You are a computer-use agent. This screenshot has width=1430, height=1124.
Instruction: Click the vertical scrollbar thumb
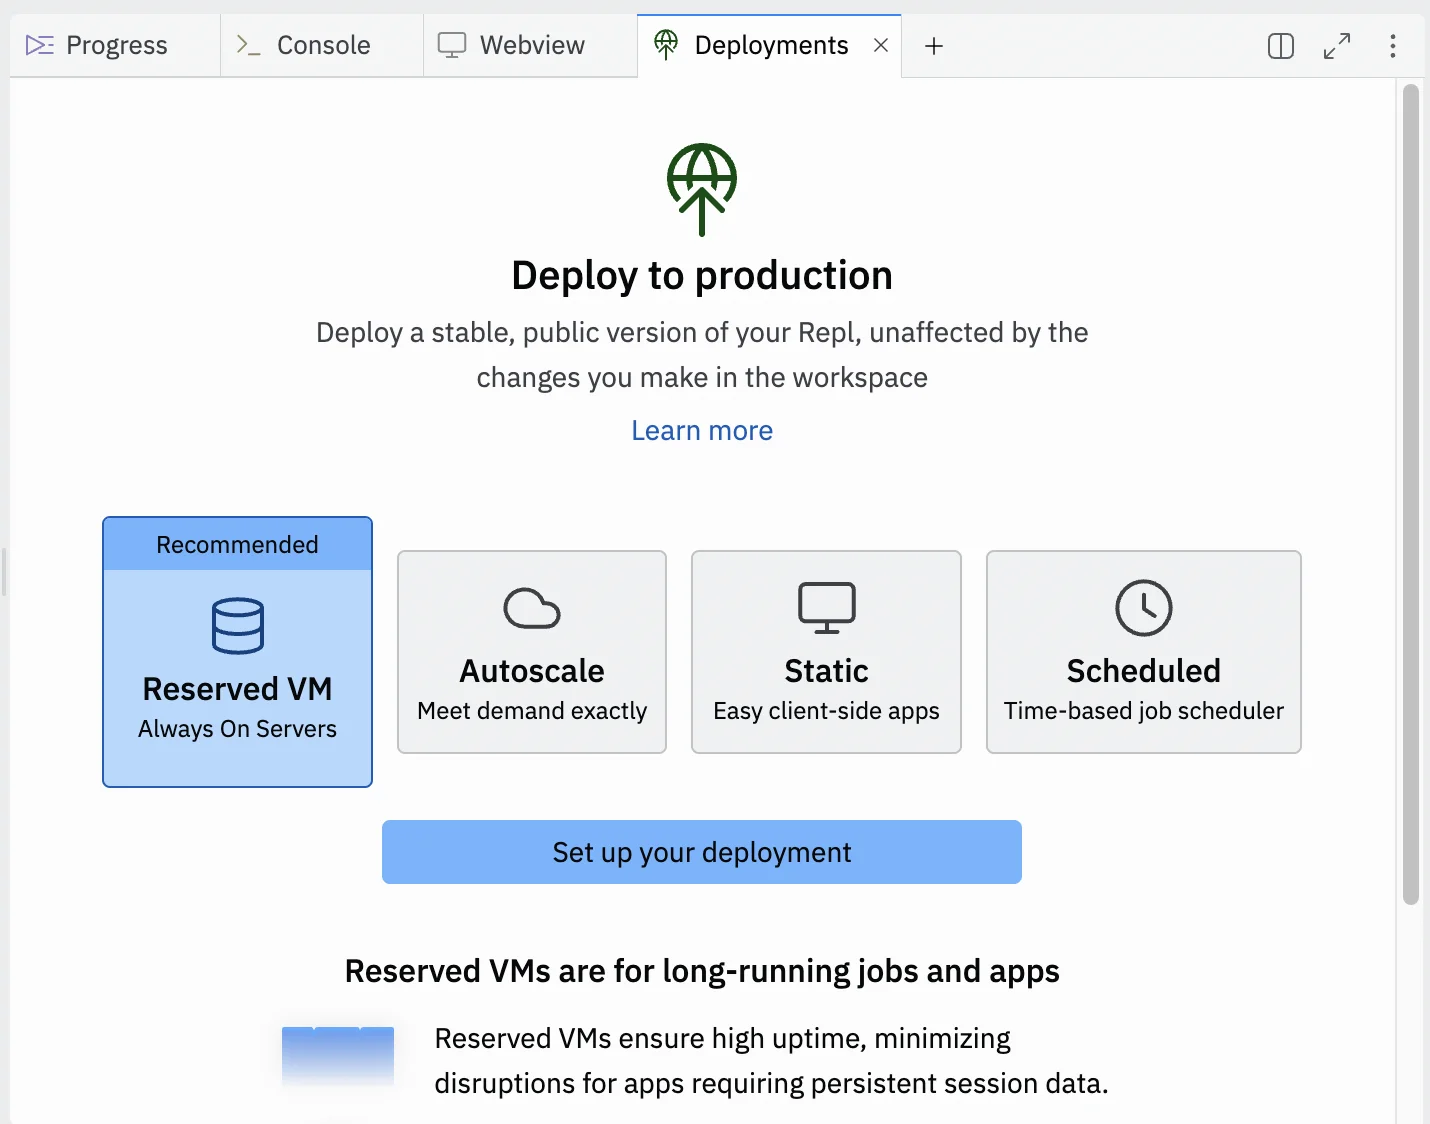pyautogui.click(x=1411, y=495)
